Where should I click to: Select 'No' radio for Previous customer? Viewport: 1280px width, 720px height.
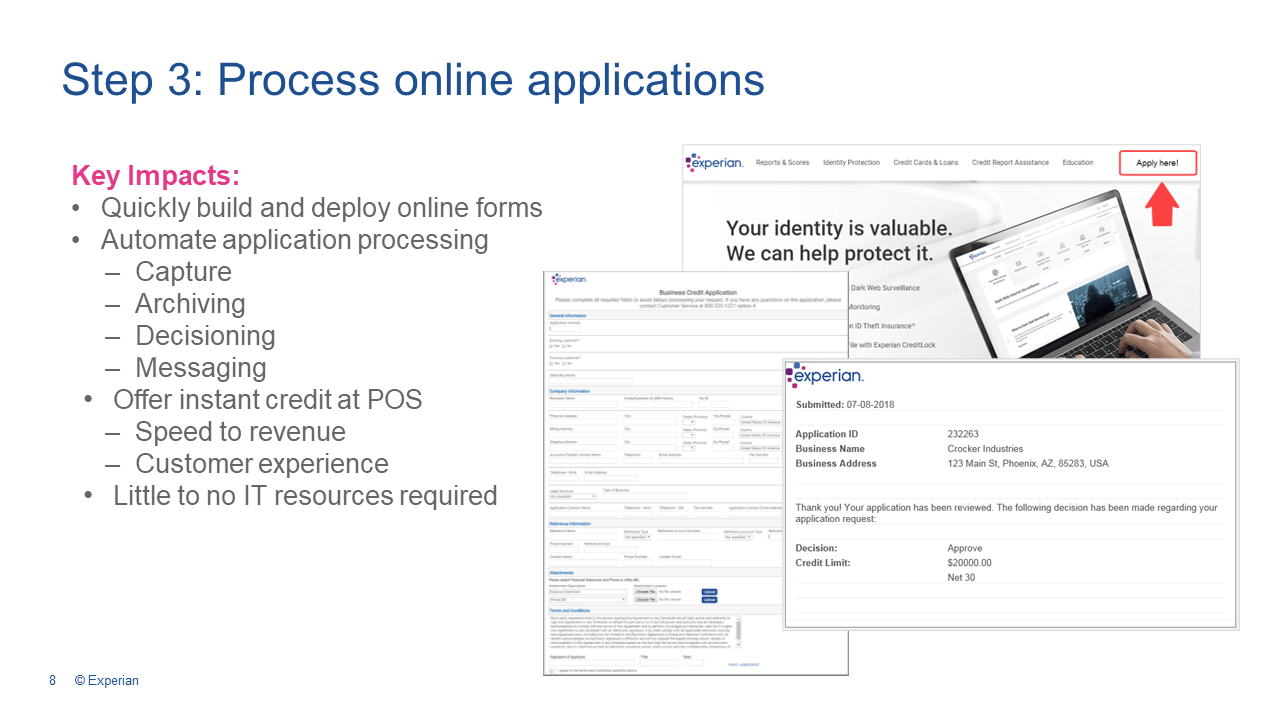566,362
